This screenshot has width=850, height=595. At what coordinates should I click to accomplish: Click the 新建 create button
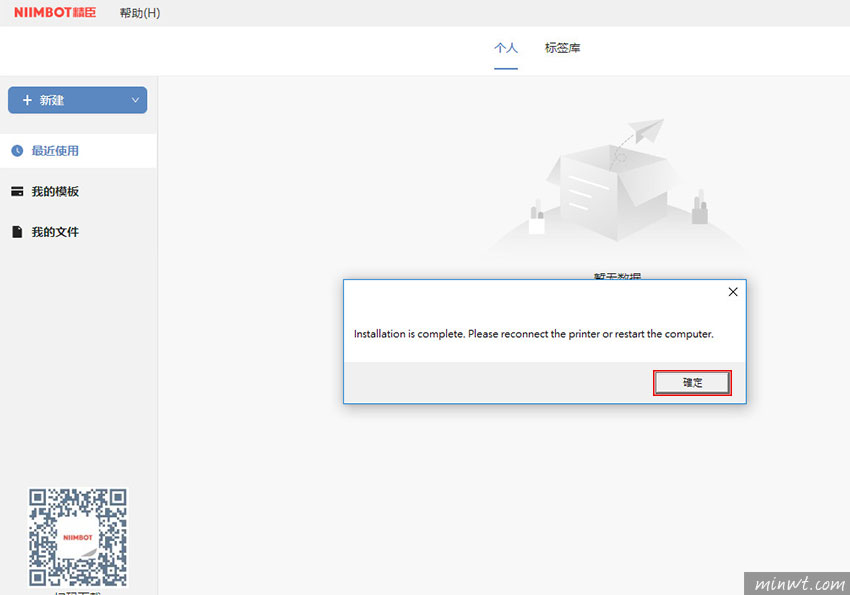[x=78, y=100]
